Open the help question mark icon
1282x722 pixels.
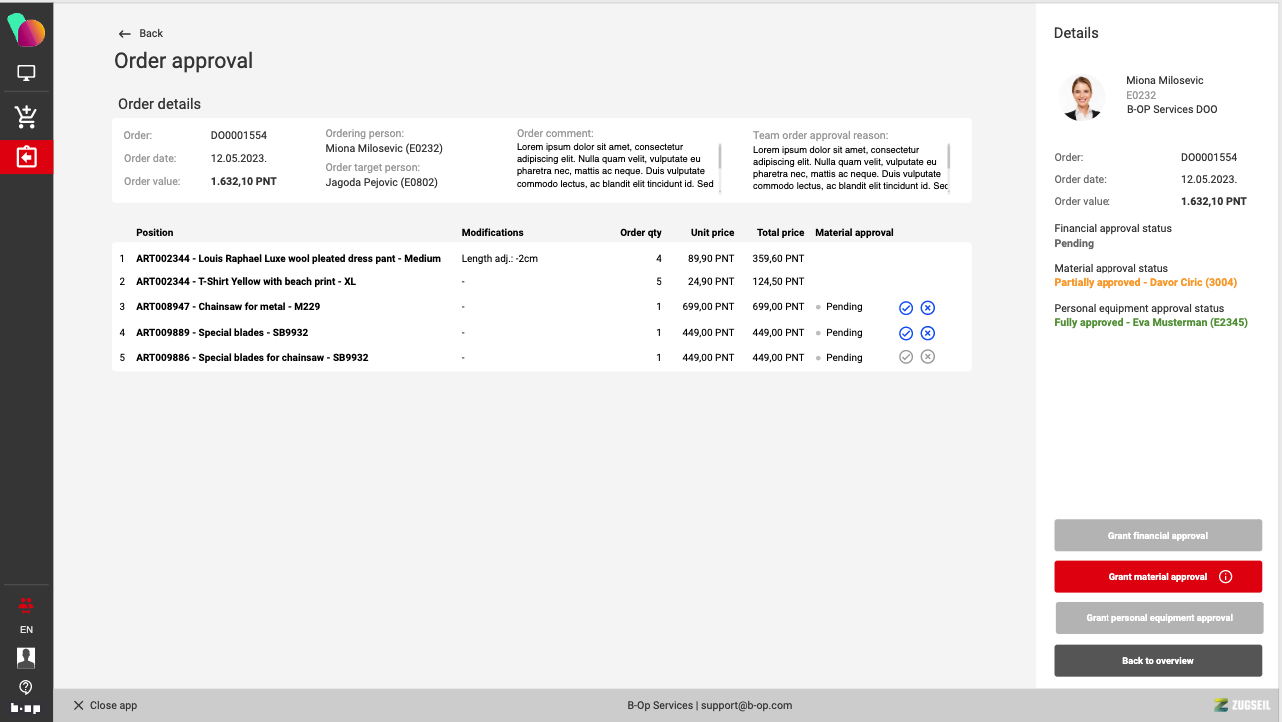tap(26, 687)
